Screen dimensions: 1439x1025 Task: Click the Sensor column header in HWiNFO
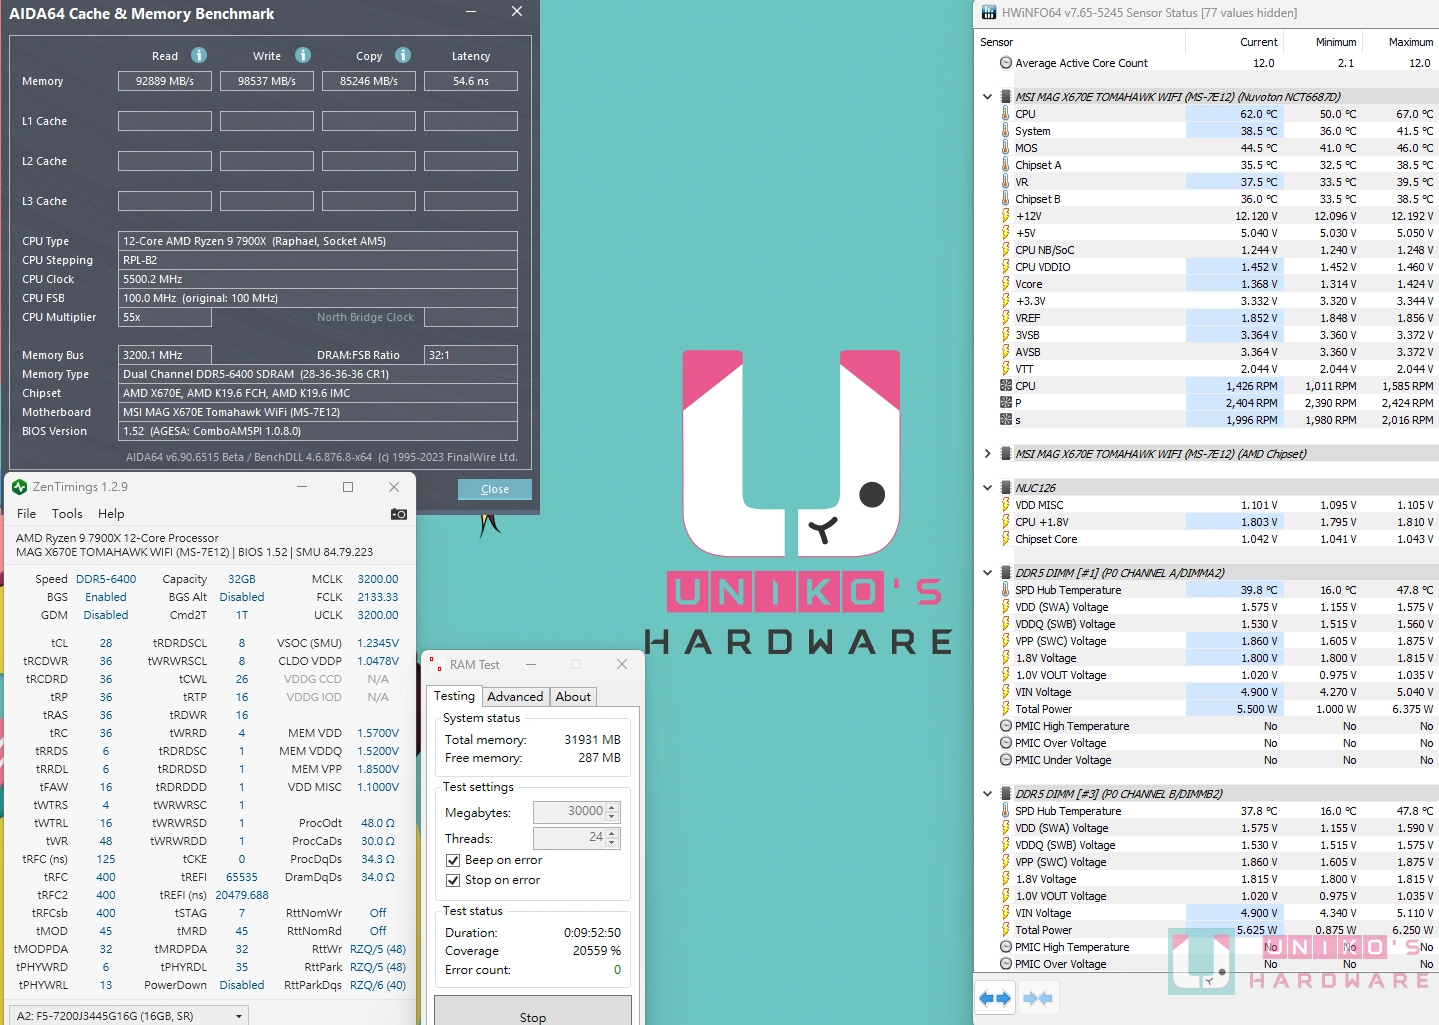1080,42
